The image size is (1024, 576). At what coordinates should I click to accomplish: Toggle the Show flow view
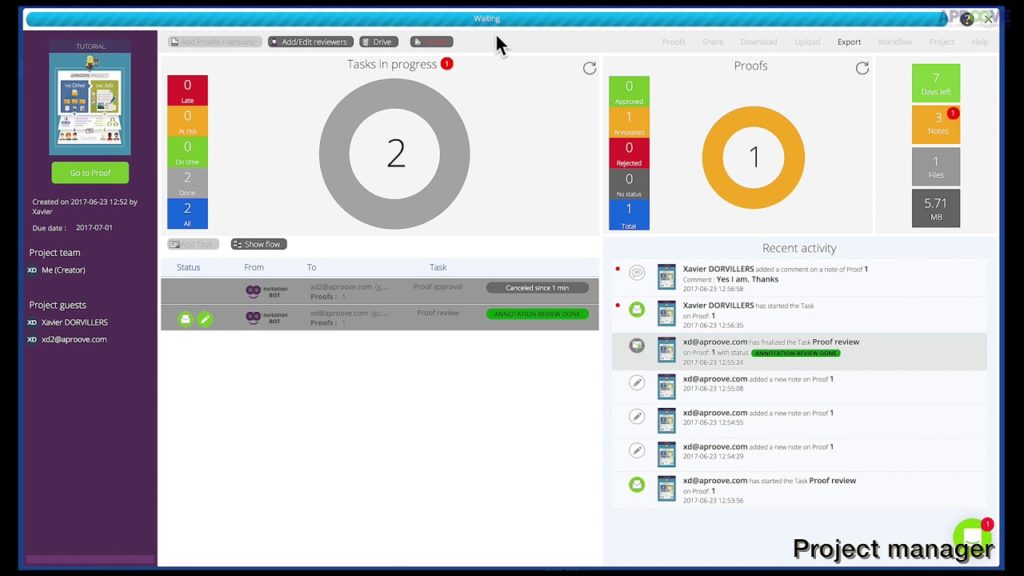point(258,244)
